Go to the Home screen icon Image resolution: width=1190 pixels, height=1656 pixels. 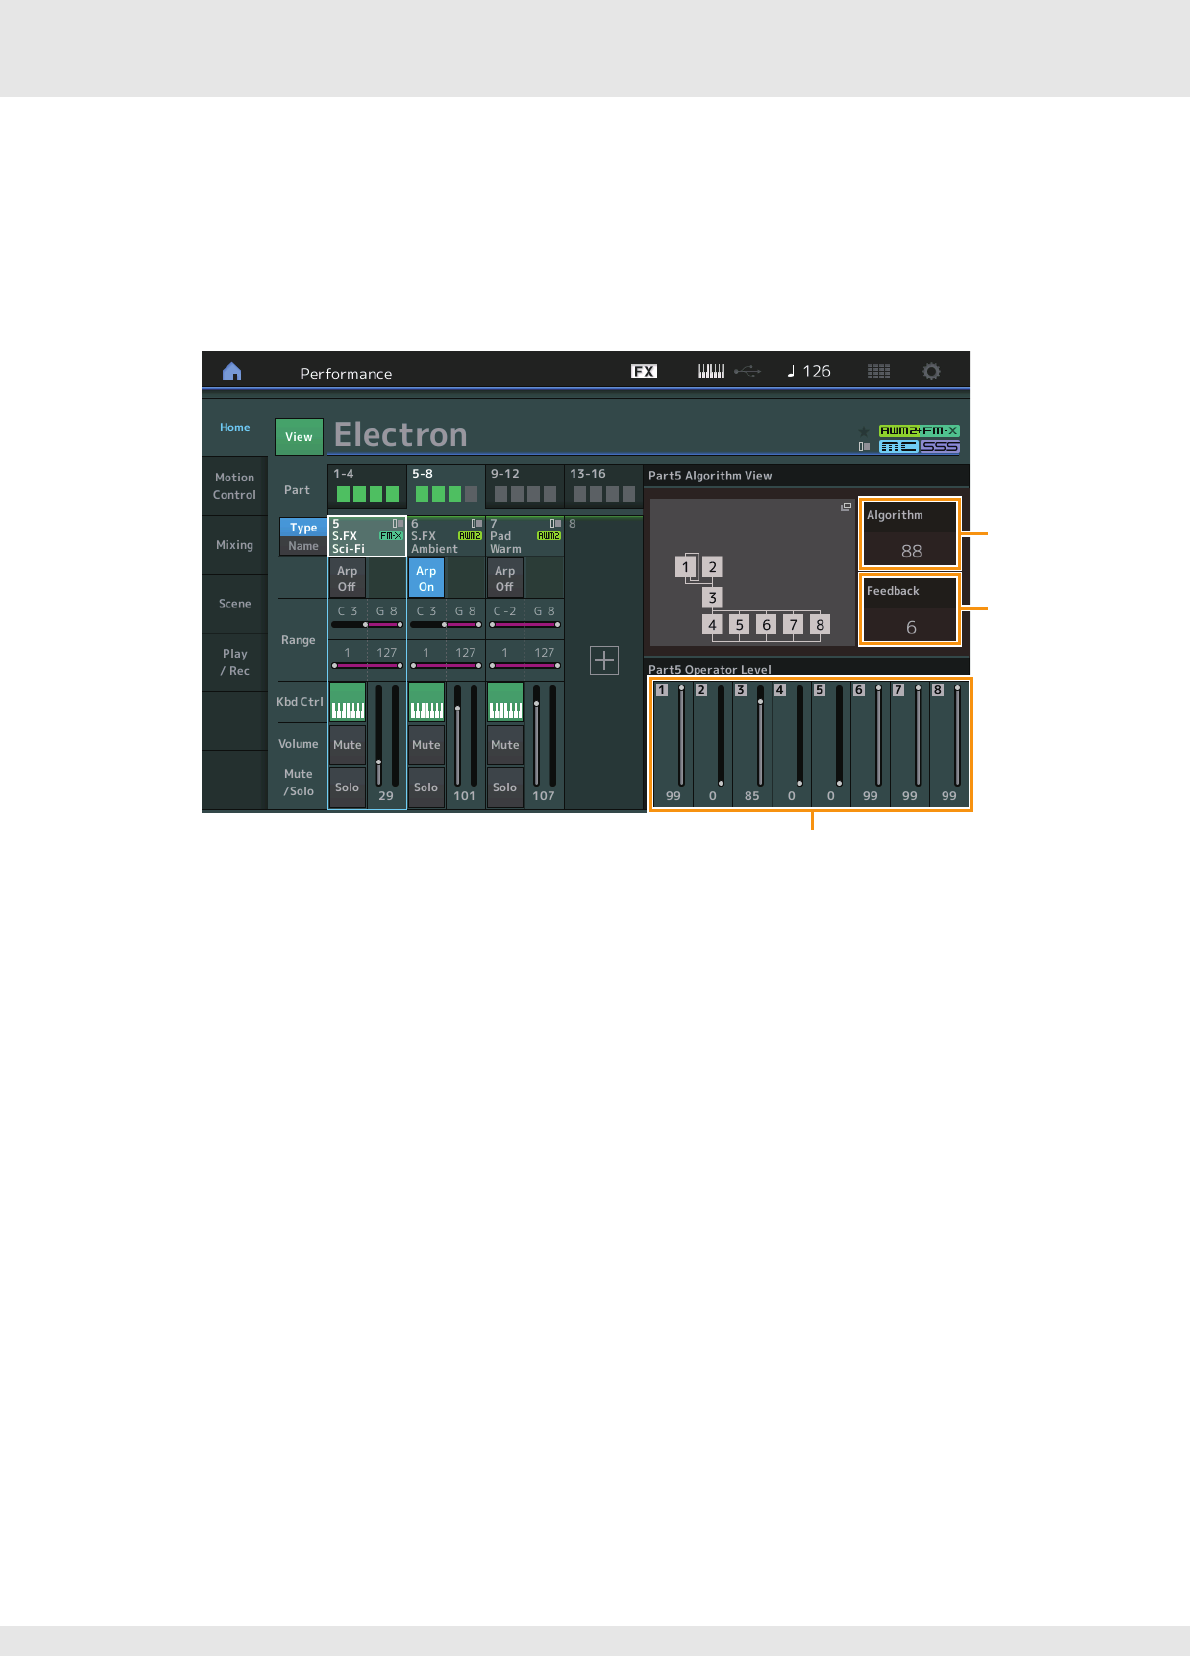click(x=232, y=371)
